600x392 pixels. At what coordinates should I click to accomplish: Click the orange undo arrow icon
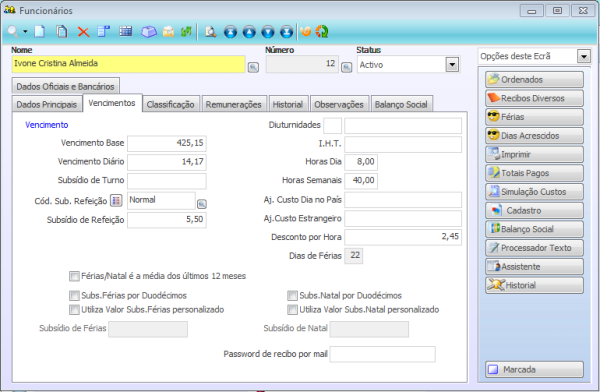pyautogui.click(x=305, y=31)
